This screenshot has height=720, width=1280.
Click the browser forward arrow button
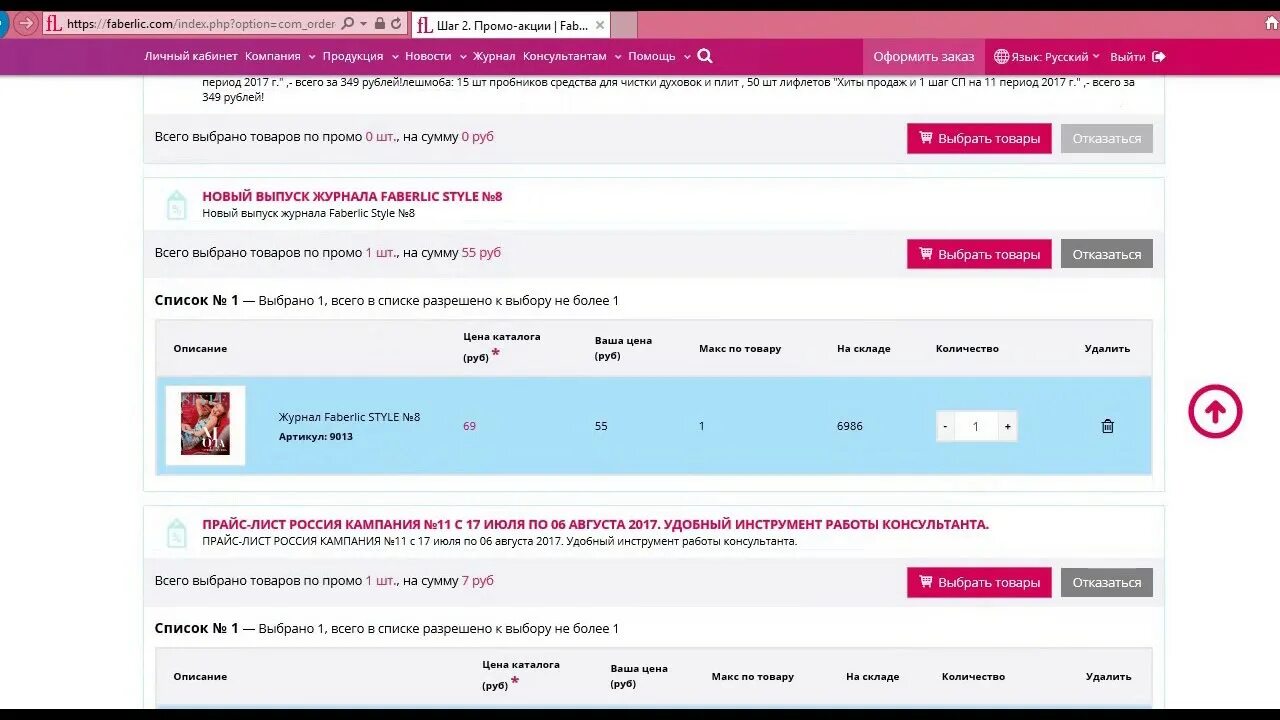click(x=26, y=23)
